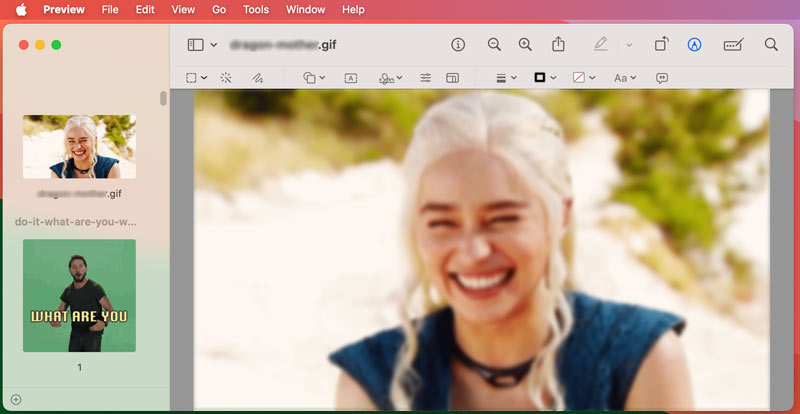Viewport: 800px width, 414px height.
Task: Expand the Text Style dropdown arrow
Action: (634, 78)
